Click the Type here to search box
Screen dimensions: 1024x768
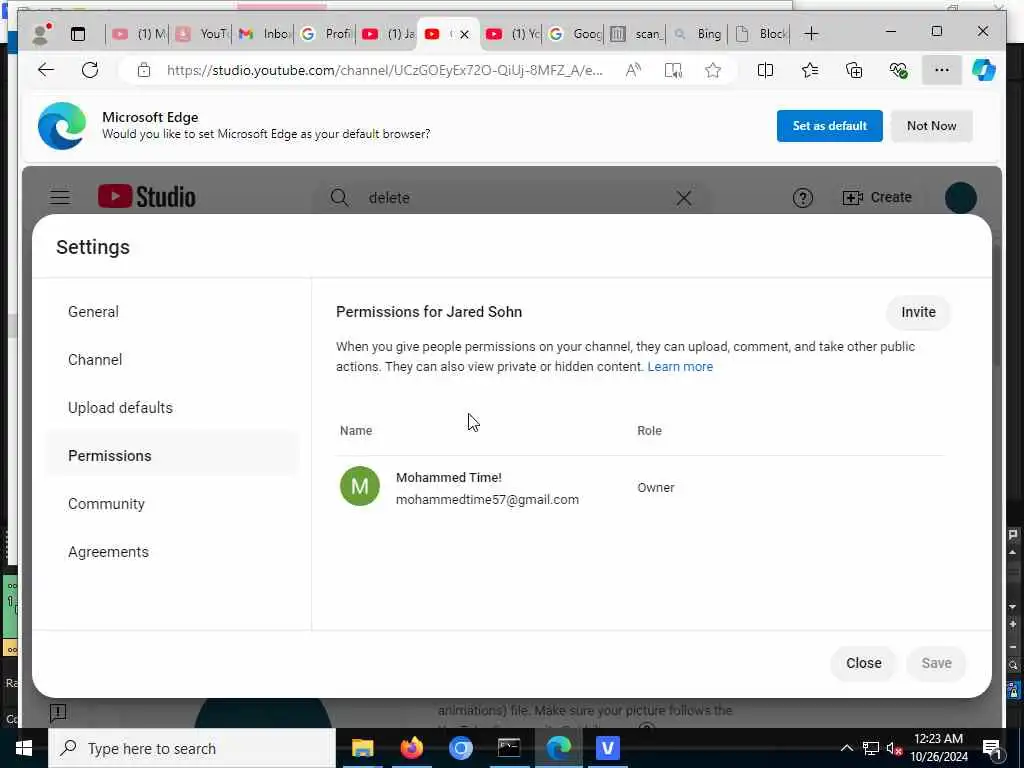click(x=192, y=748)
